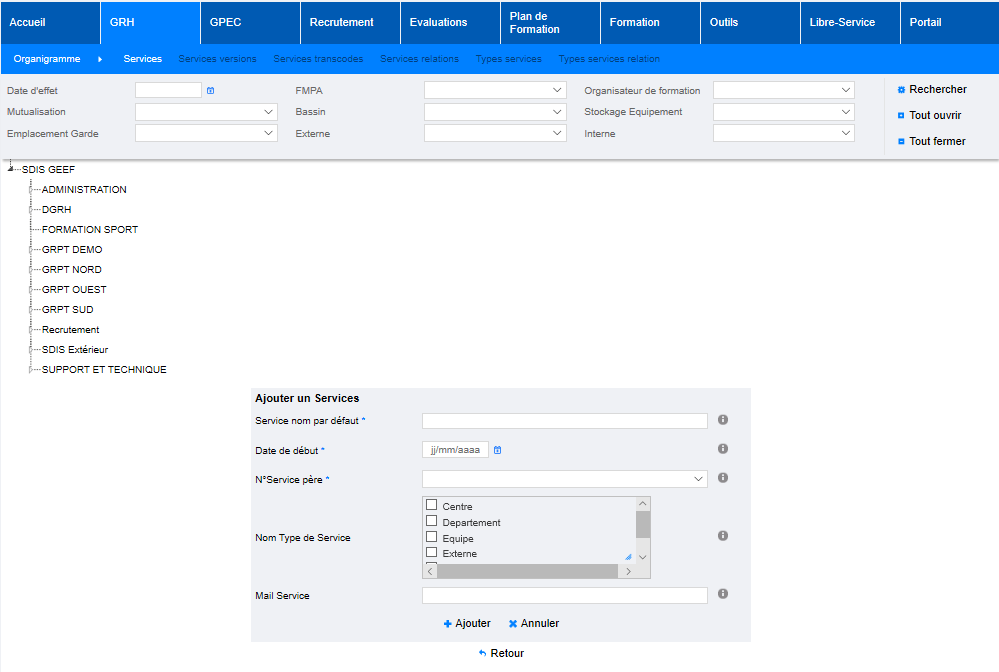Click info icon for Mail Service
The height and width of the screenshot is (672, 999).
click(723, 594)
